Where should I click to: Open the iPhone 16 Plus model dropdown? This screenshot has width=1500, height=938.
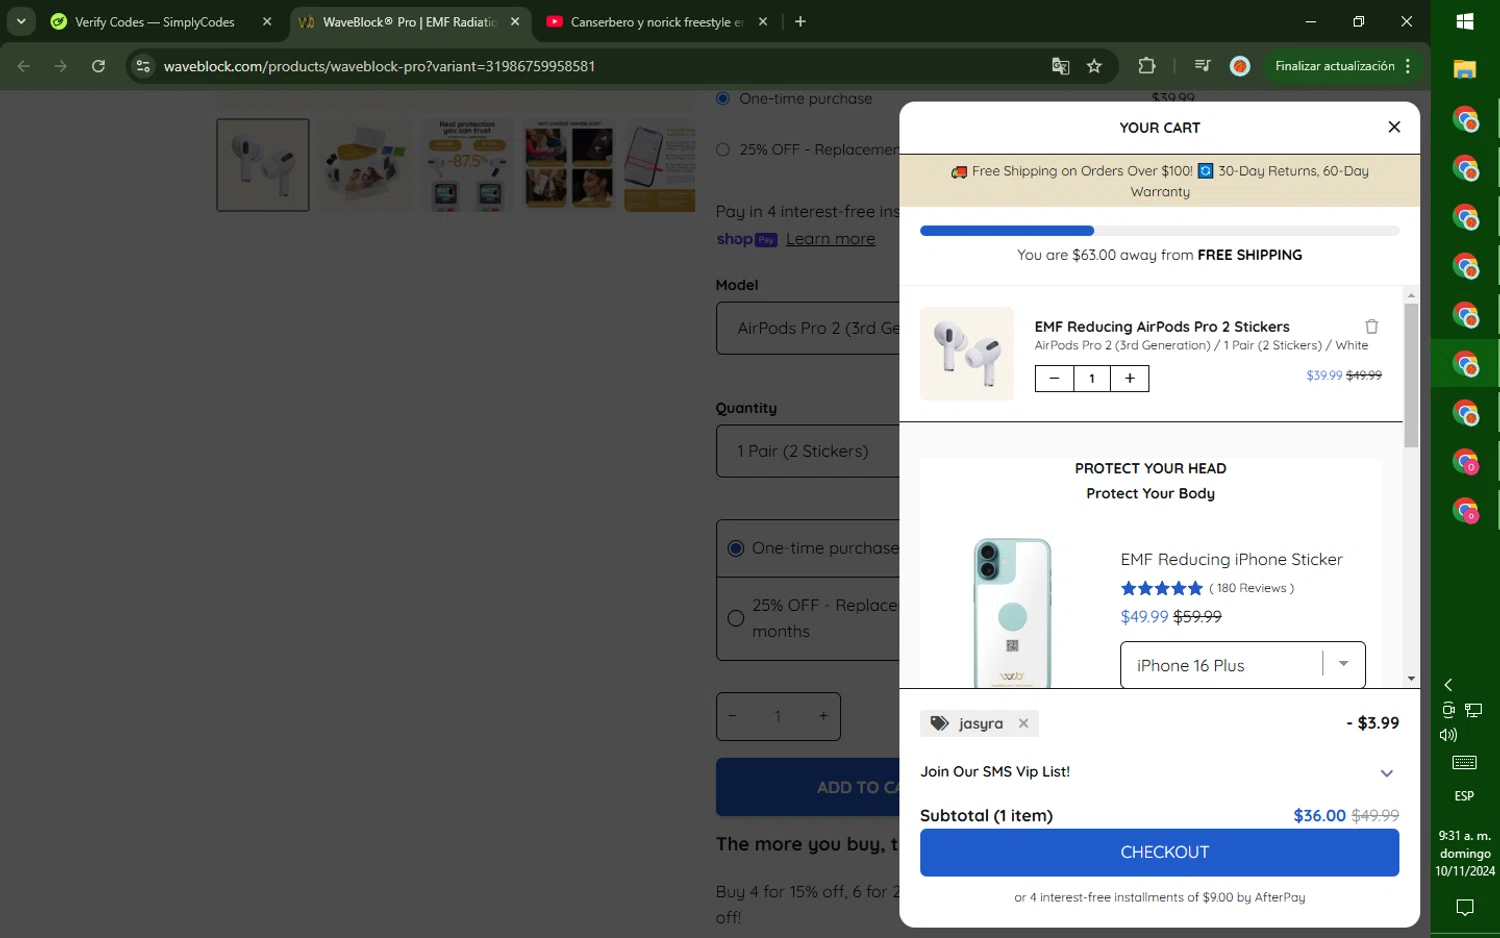[x=1243, y=665]
